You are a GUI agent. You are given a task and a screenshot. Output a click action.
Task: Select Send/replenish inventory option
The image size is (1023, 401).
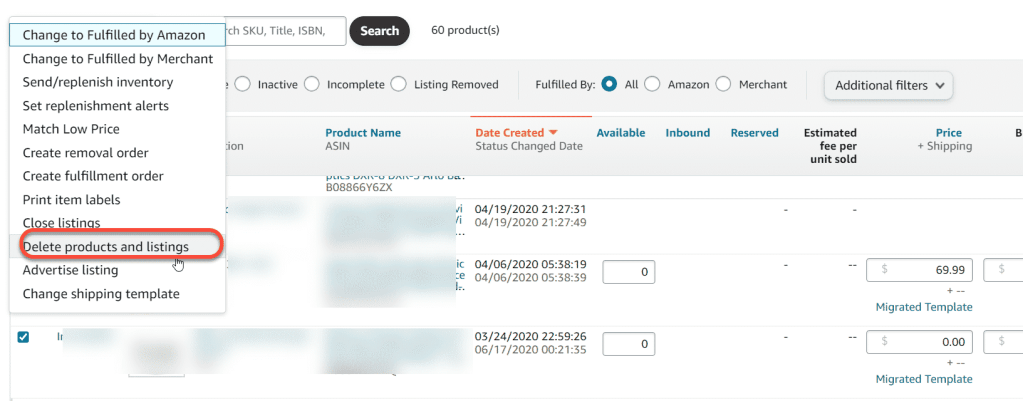[x=117, y=82]
